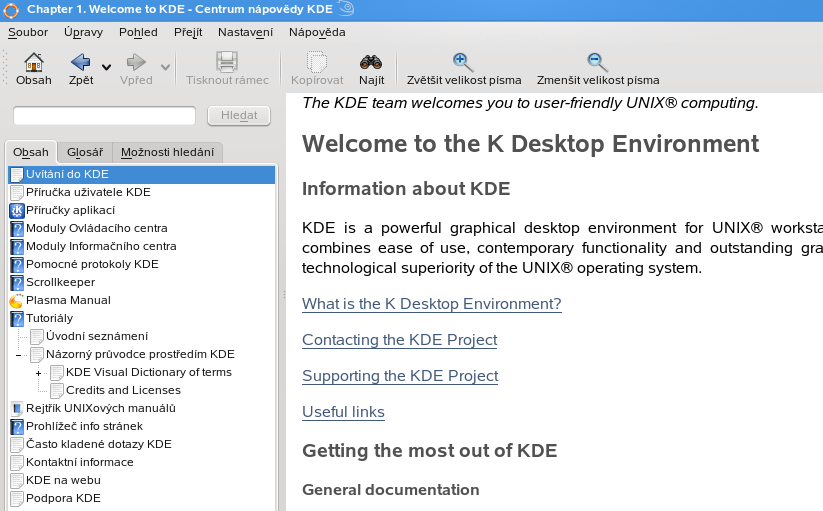Open the Soubor menu

(x=28, y=32)
